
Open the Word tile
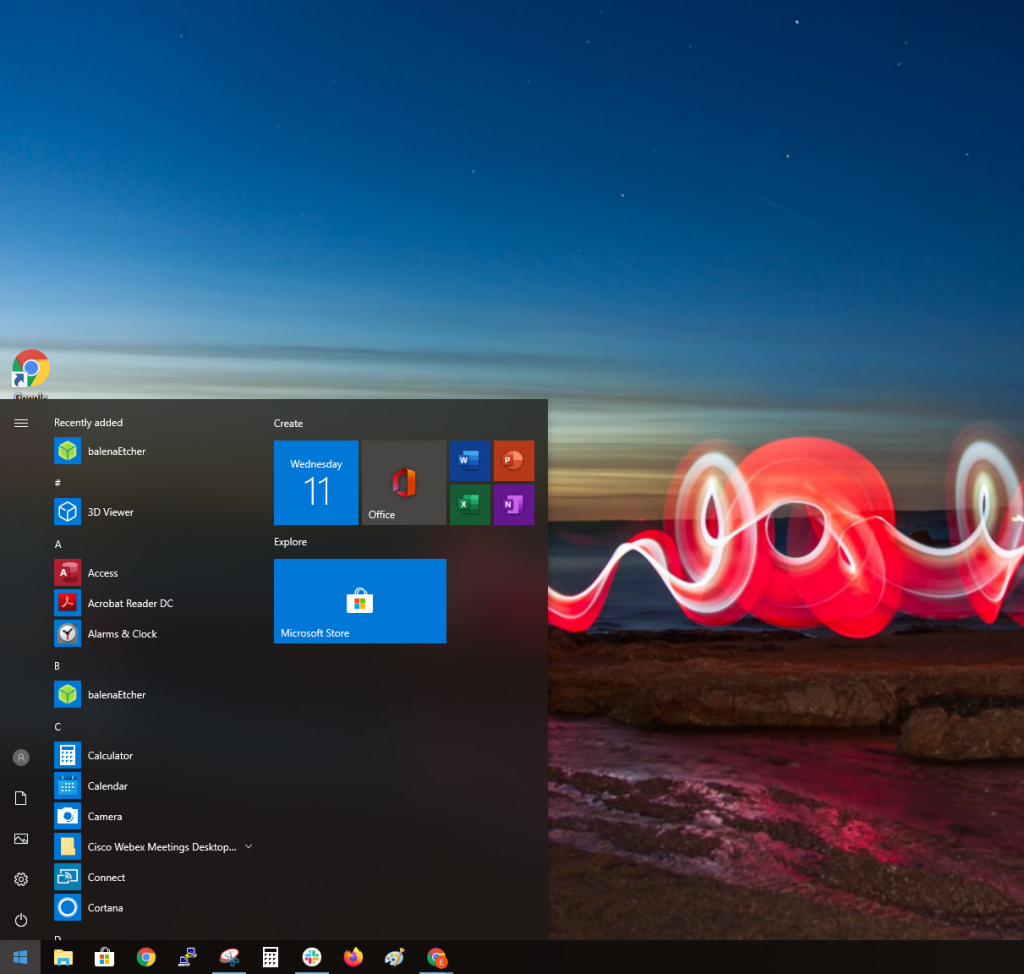[x=469, y=460]
